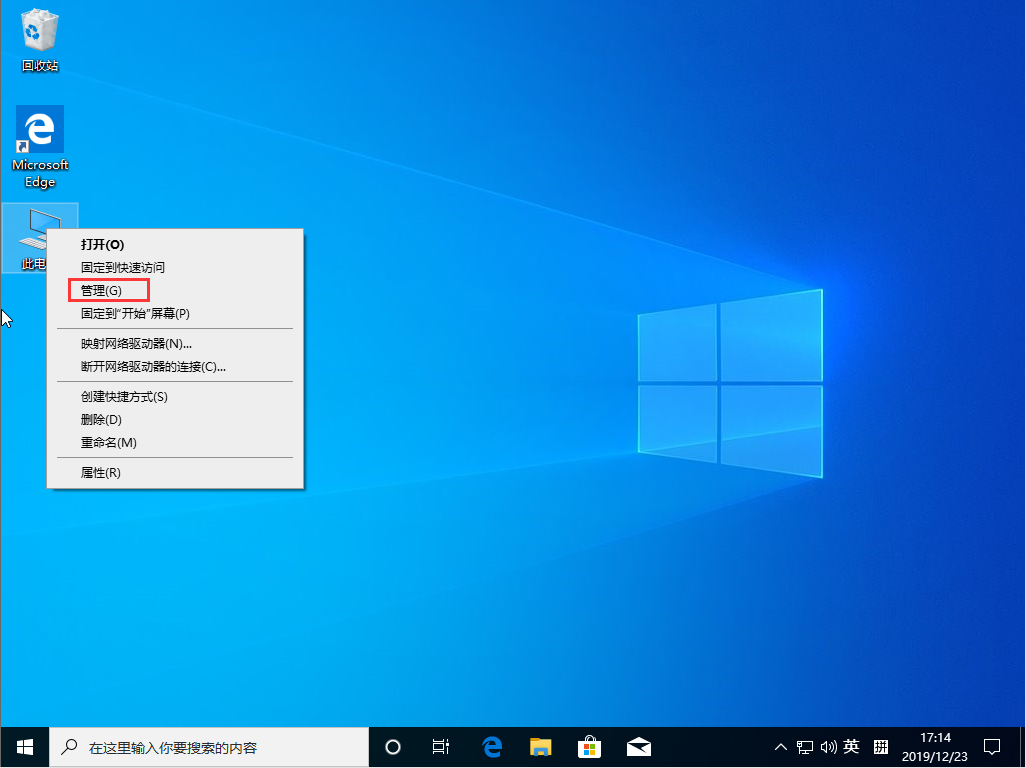Click the volume speaker icon in tray

click(829, 747)
